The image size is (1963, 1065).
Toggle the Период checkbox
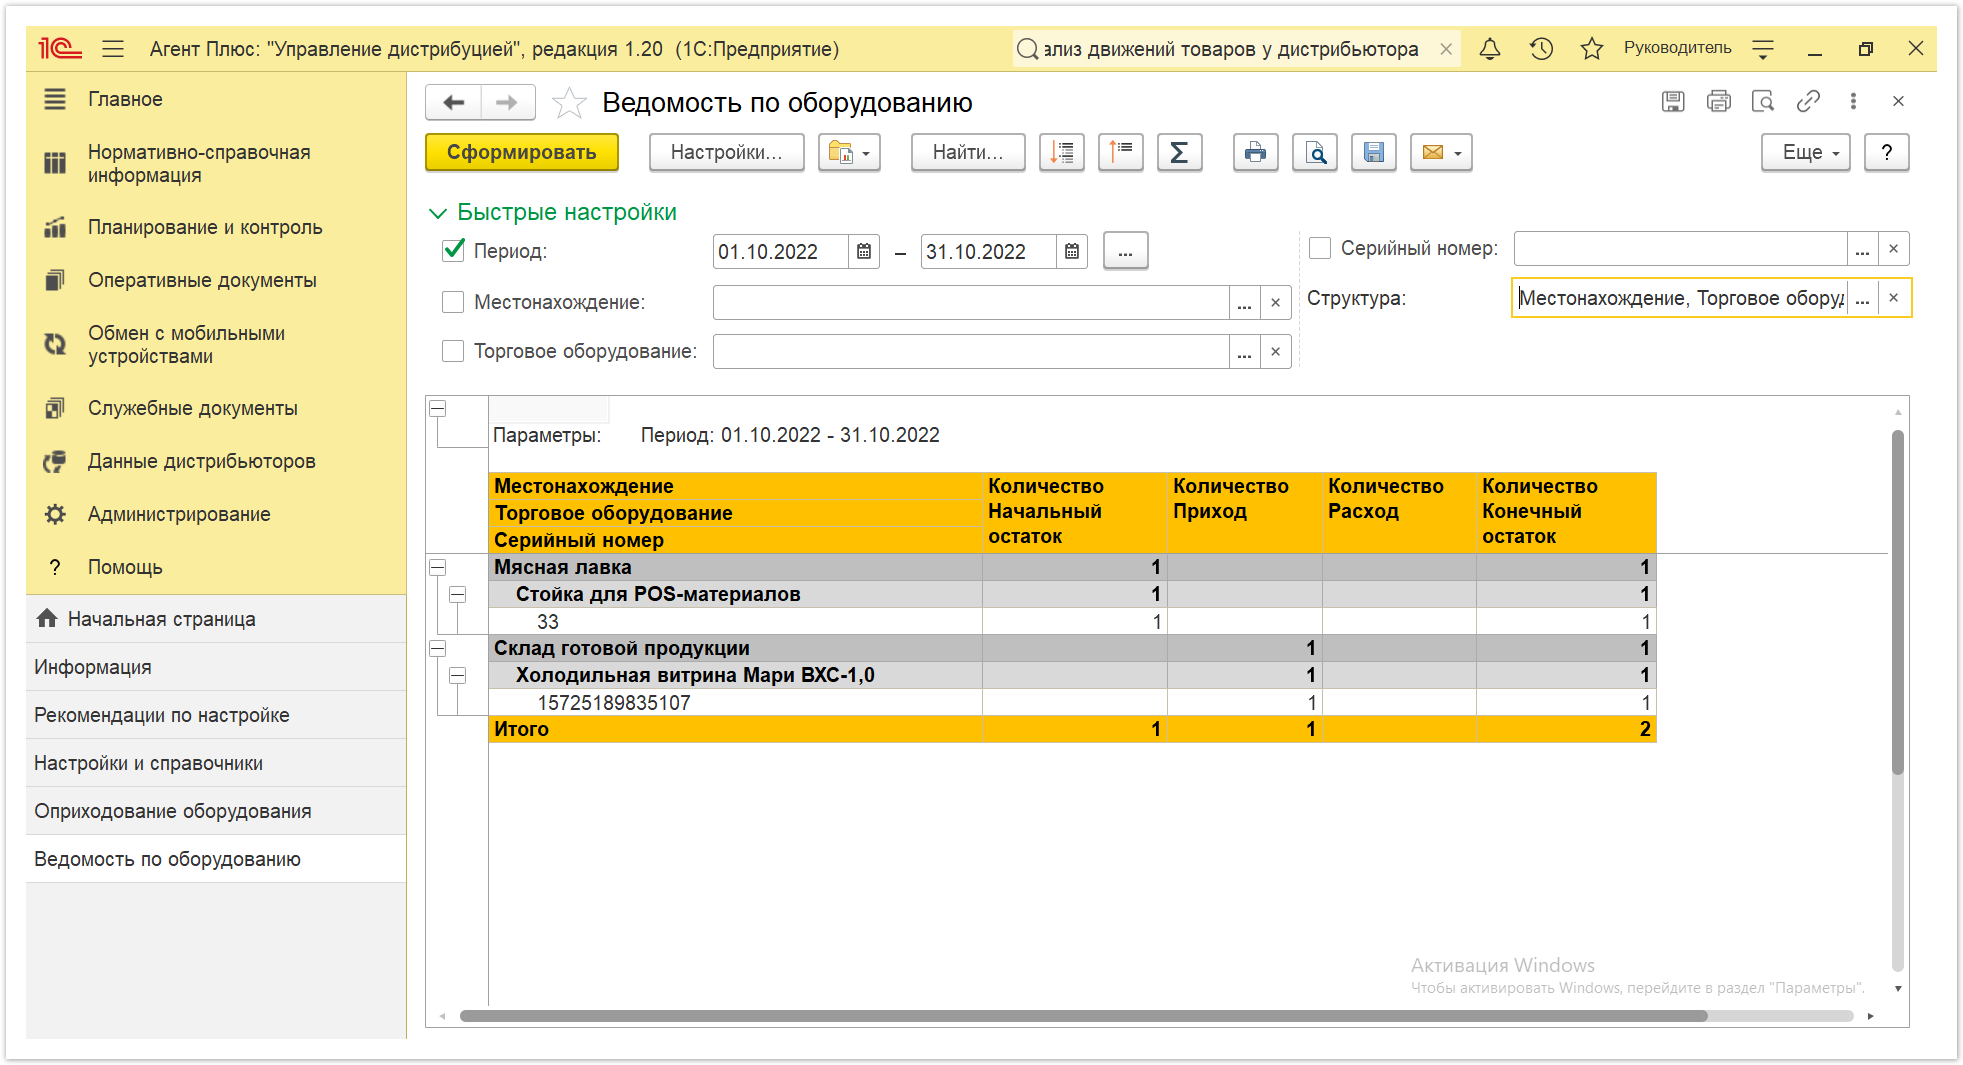point(454,250)
